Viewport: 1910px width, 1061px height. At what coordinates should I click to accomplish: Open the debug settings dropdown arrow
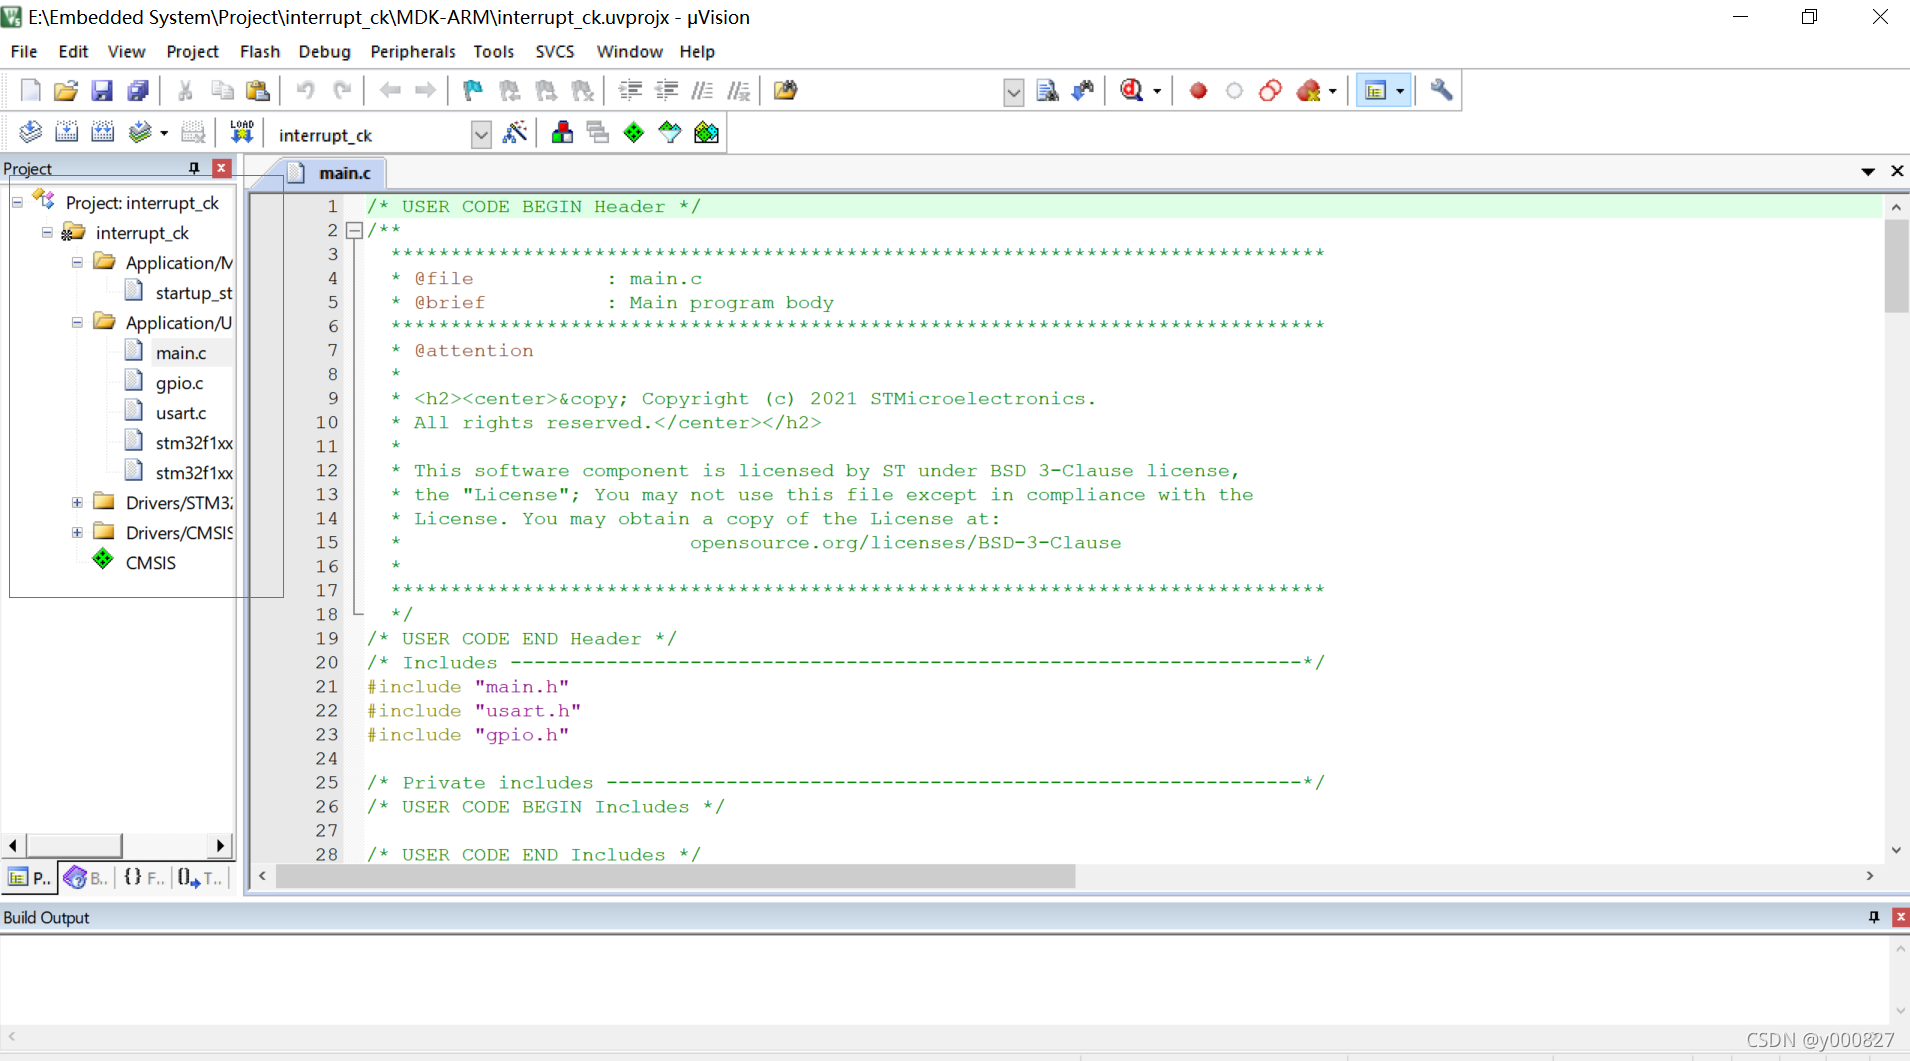point(1157,92)
